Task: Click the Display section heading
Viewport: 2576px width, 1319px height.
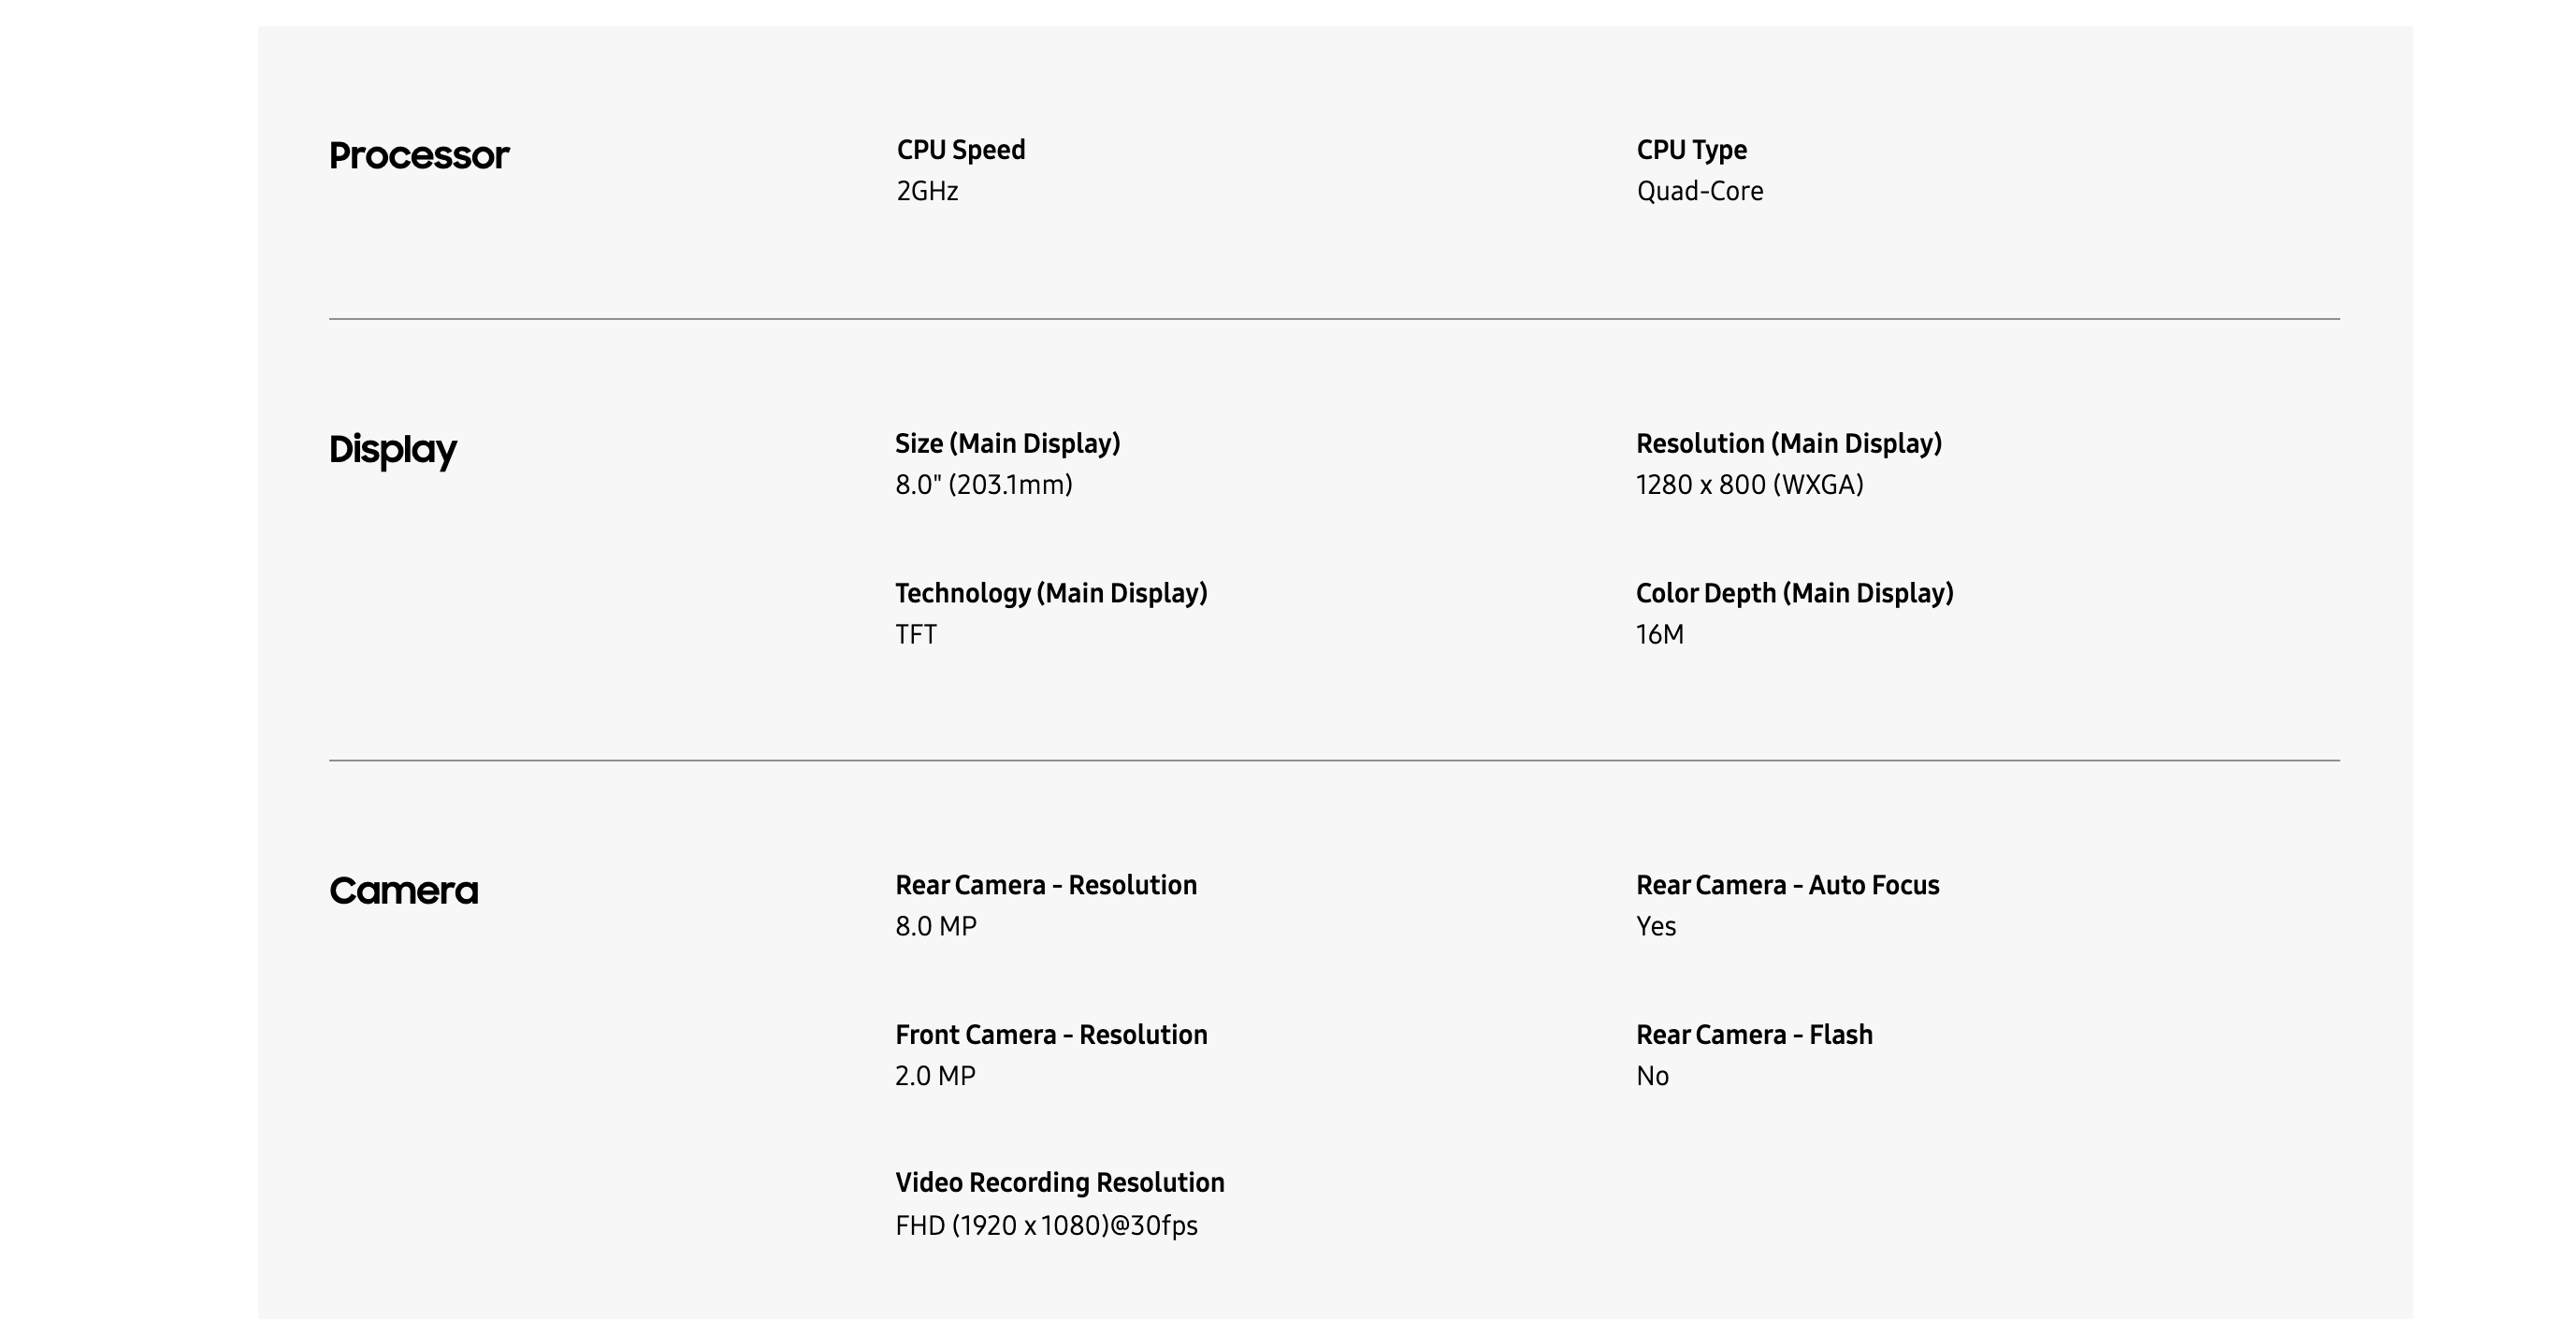Action: pos(393,450)
